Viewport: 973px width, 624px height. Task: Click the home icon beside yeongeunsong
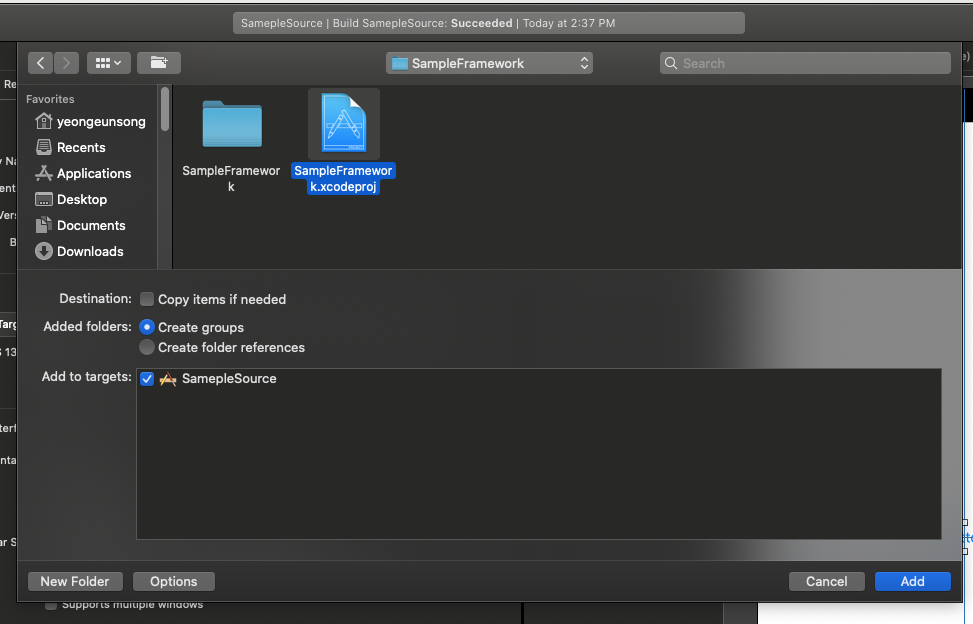(x=43, y=121)
